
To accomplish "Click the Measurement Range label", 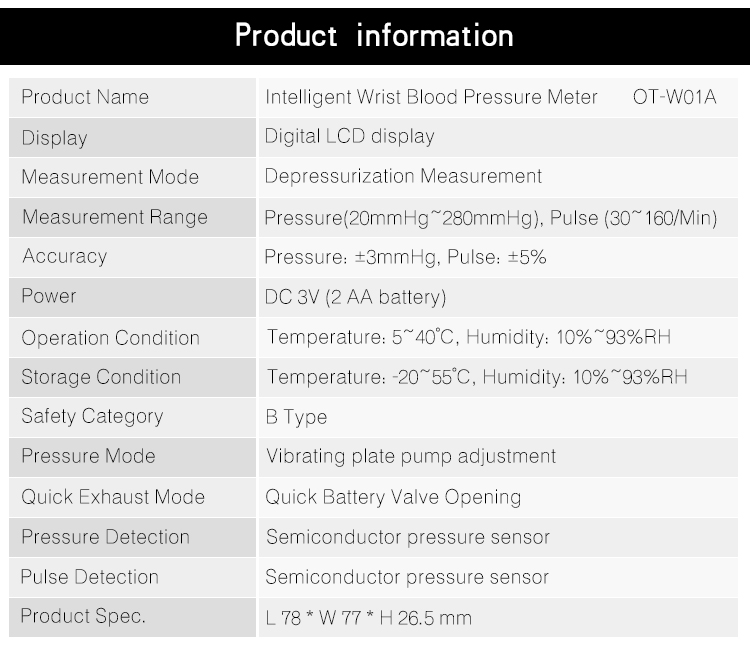I will [115, 218].
